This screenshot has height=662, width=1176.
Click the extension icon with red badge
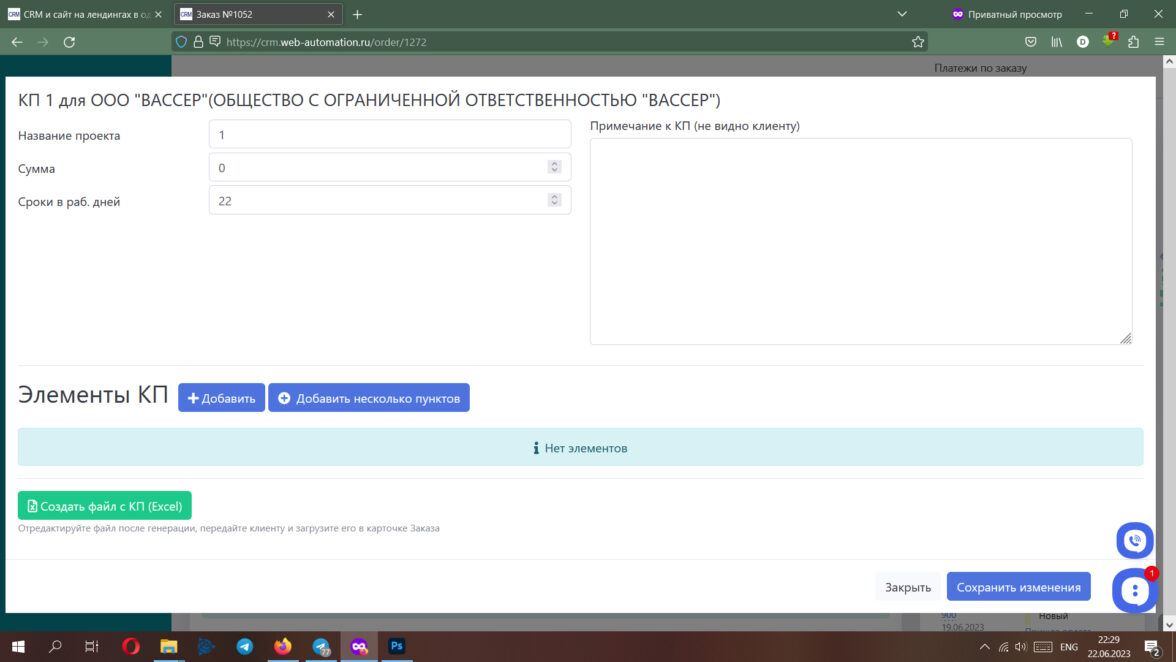tap(1108, 40)
